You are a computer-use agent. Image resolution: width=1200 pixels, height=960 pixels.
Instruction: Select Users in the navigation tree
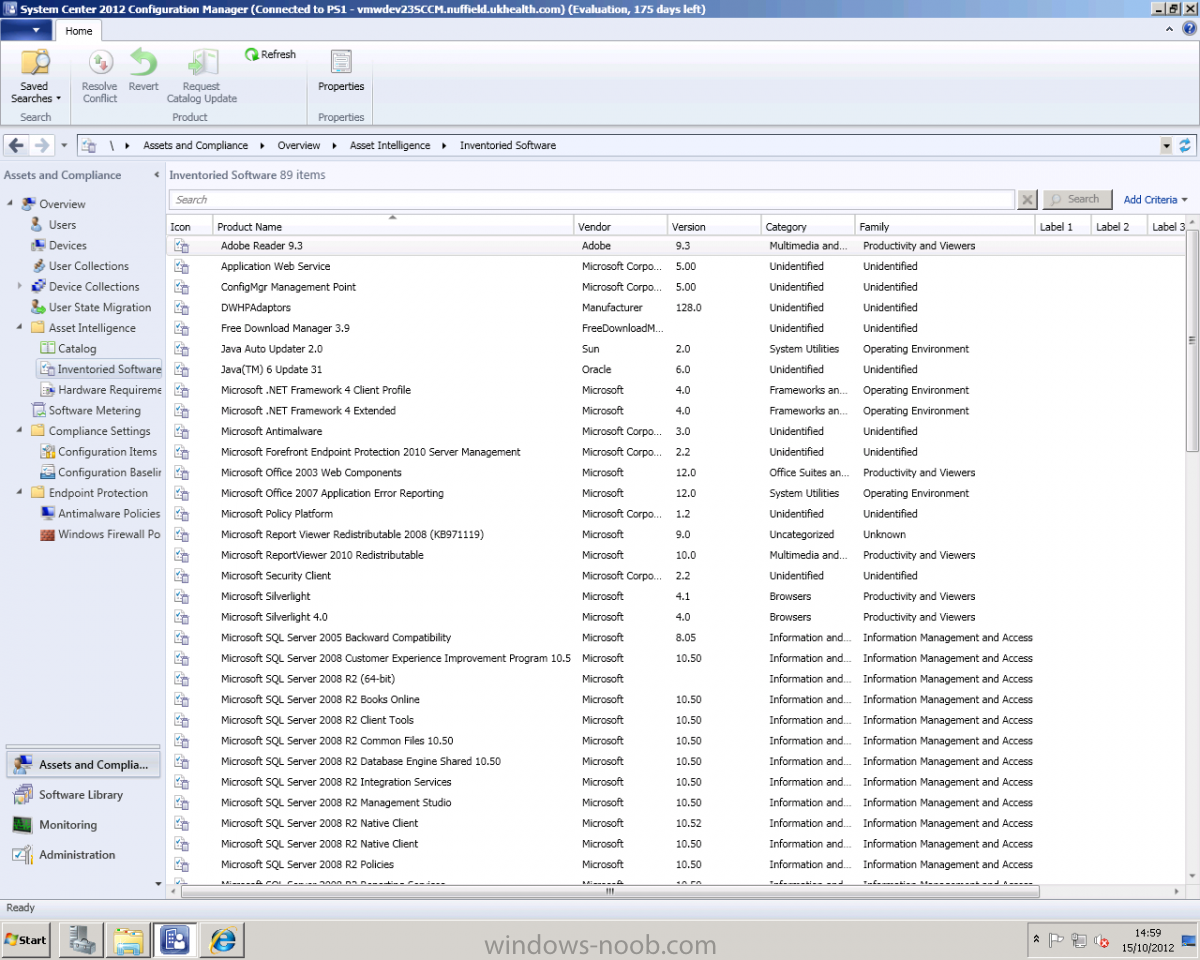[62, 225]
